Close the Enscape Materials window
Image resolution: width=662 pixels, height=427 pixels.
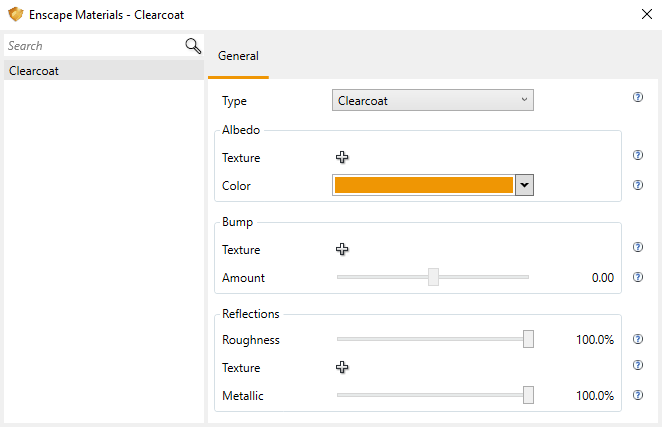646,14
